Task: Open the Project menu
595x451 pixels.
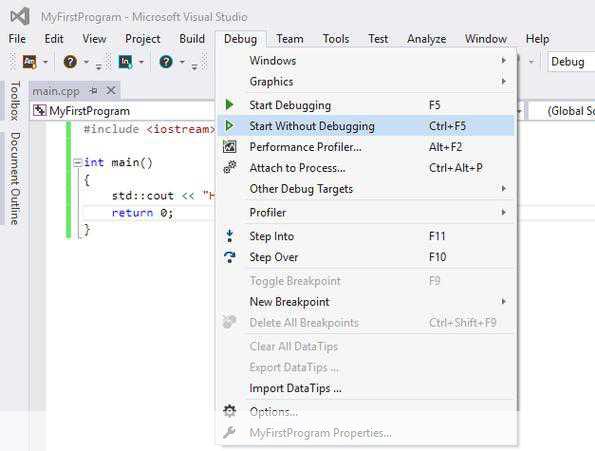Action: [143, 39]
